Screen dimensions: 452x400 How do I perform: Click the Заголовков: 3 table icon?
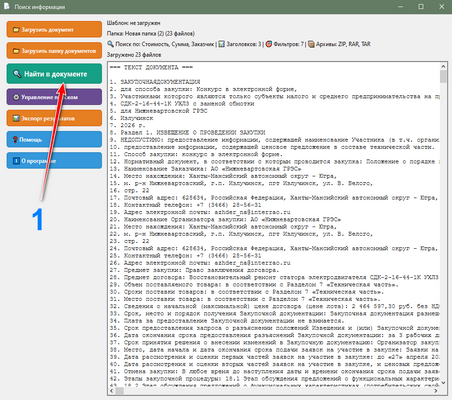pos(222,44)
